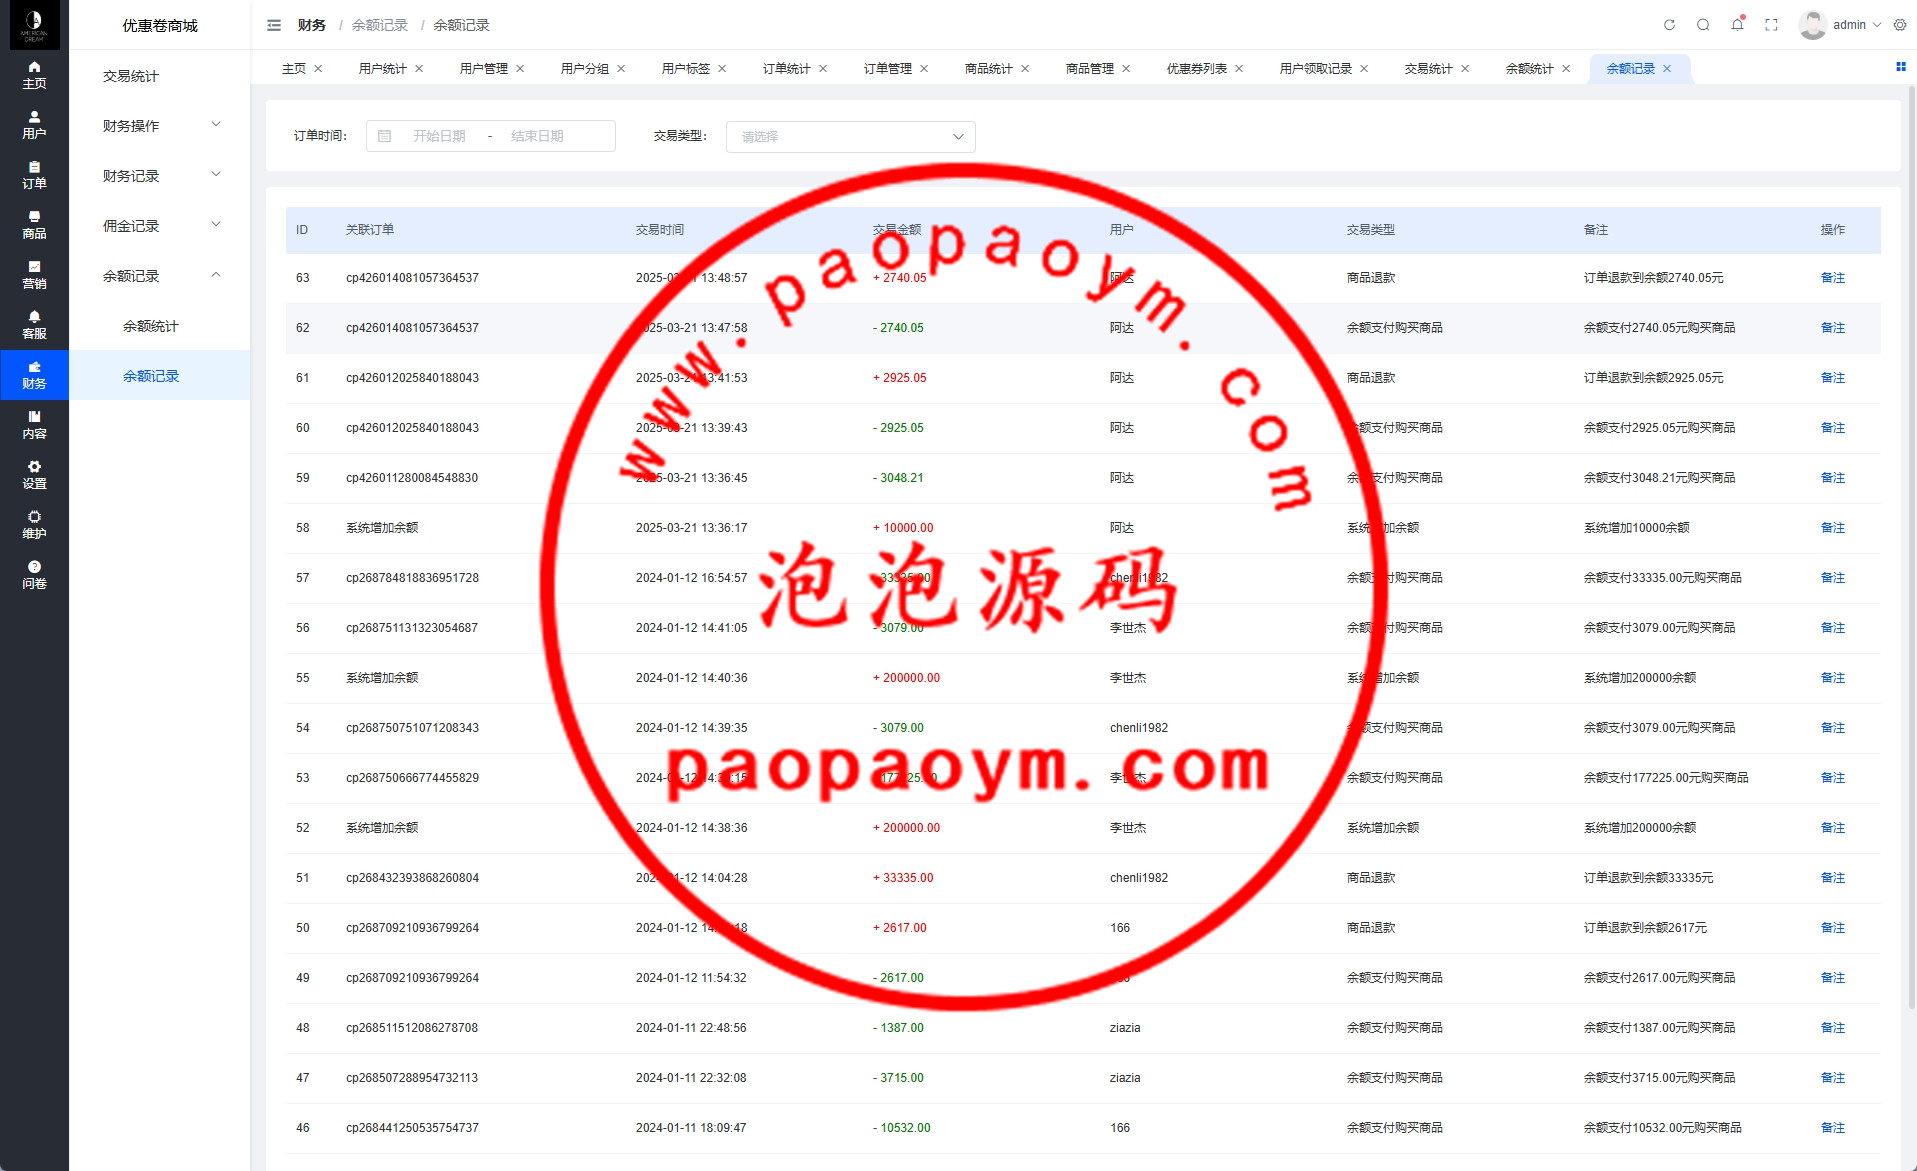Viewport: 1917px width, 1171px height.
Task: Toggle fullscreen mode icon
Action: pyautogui.click(x=1771, y=25)
